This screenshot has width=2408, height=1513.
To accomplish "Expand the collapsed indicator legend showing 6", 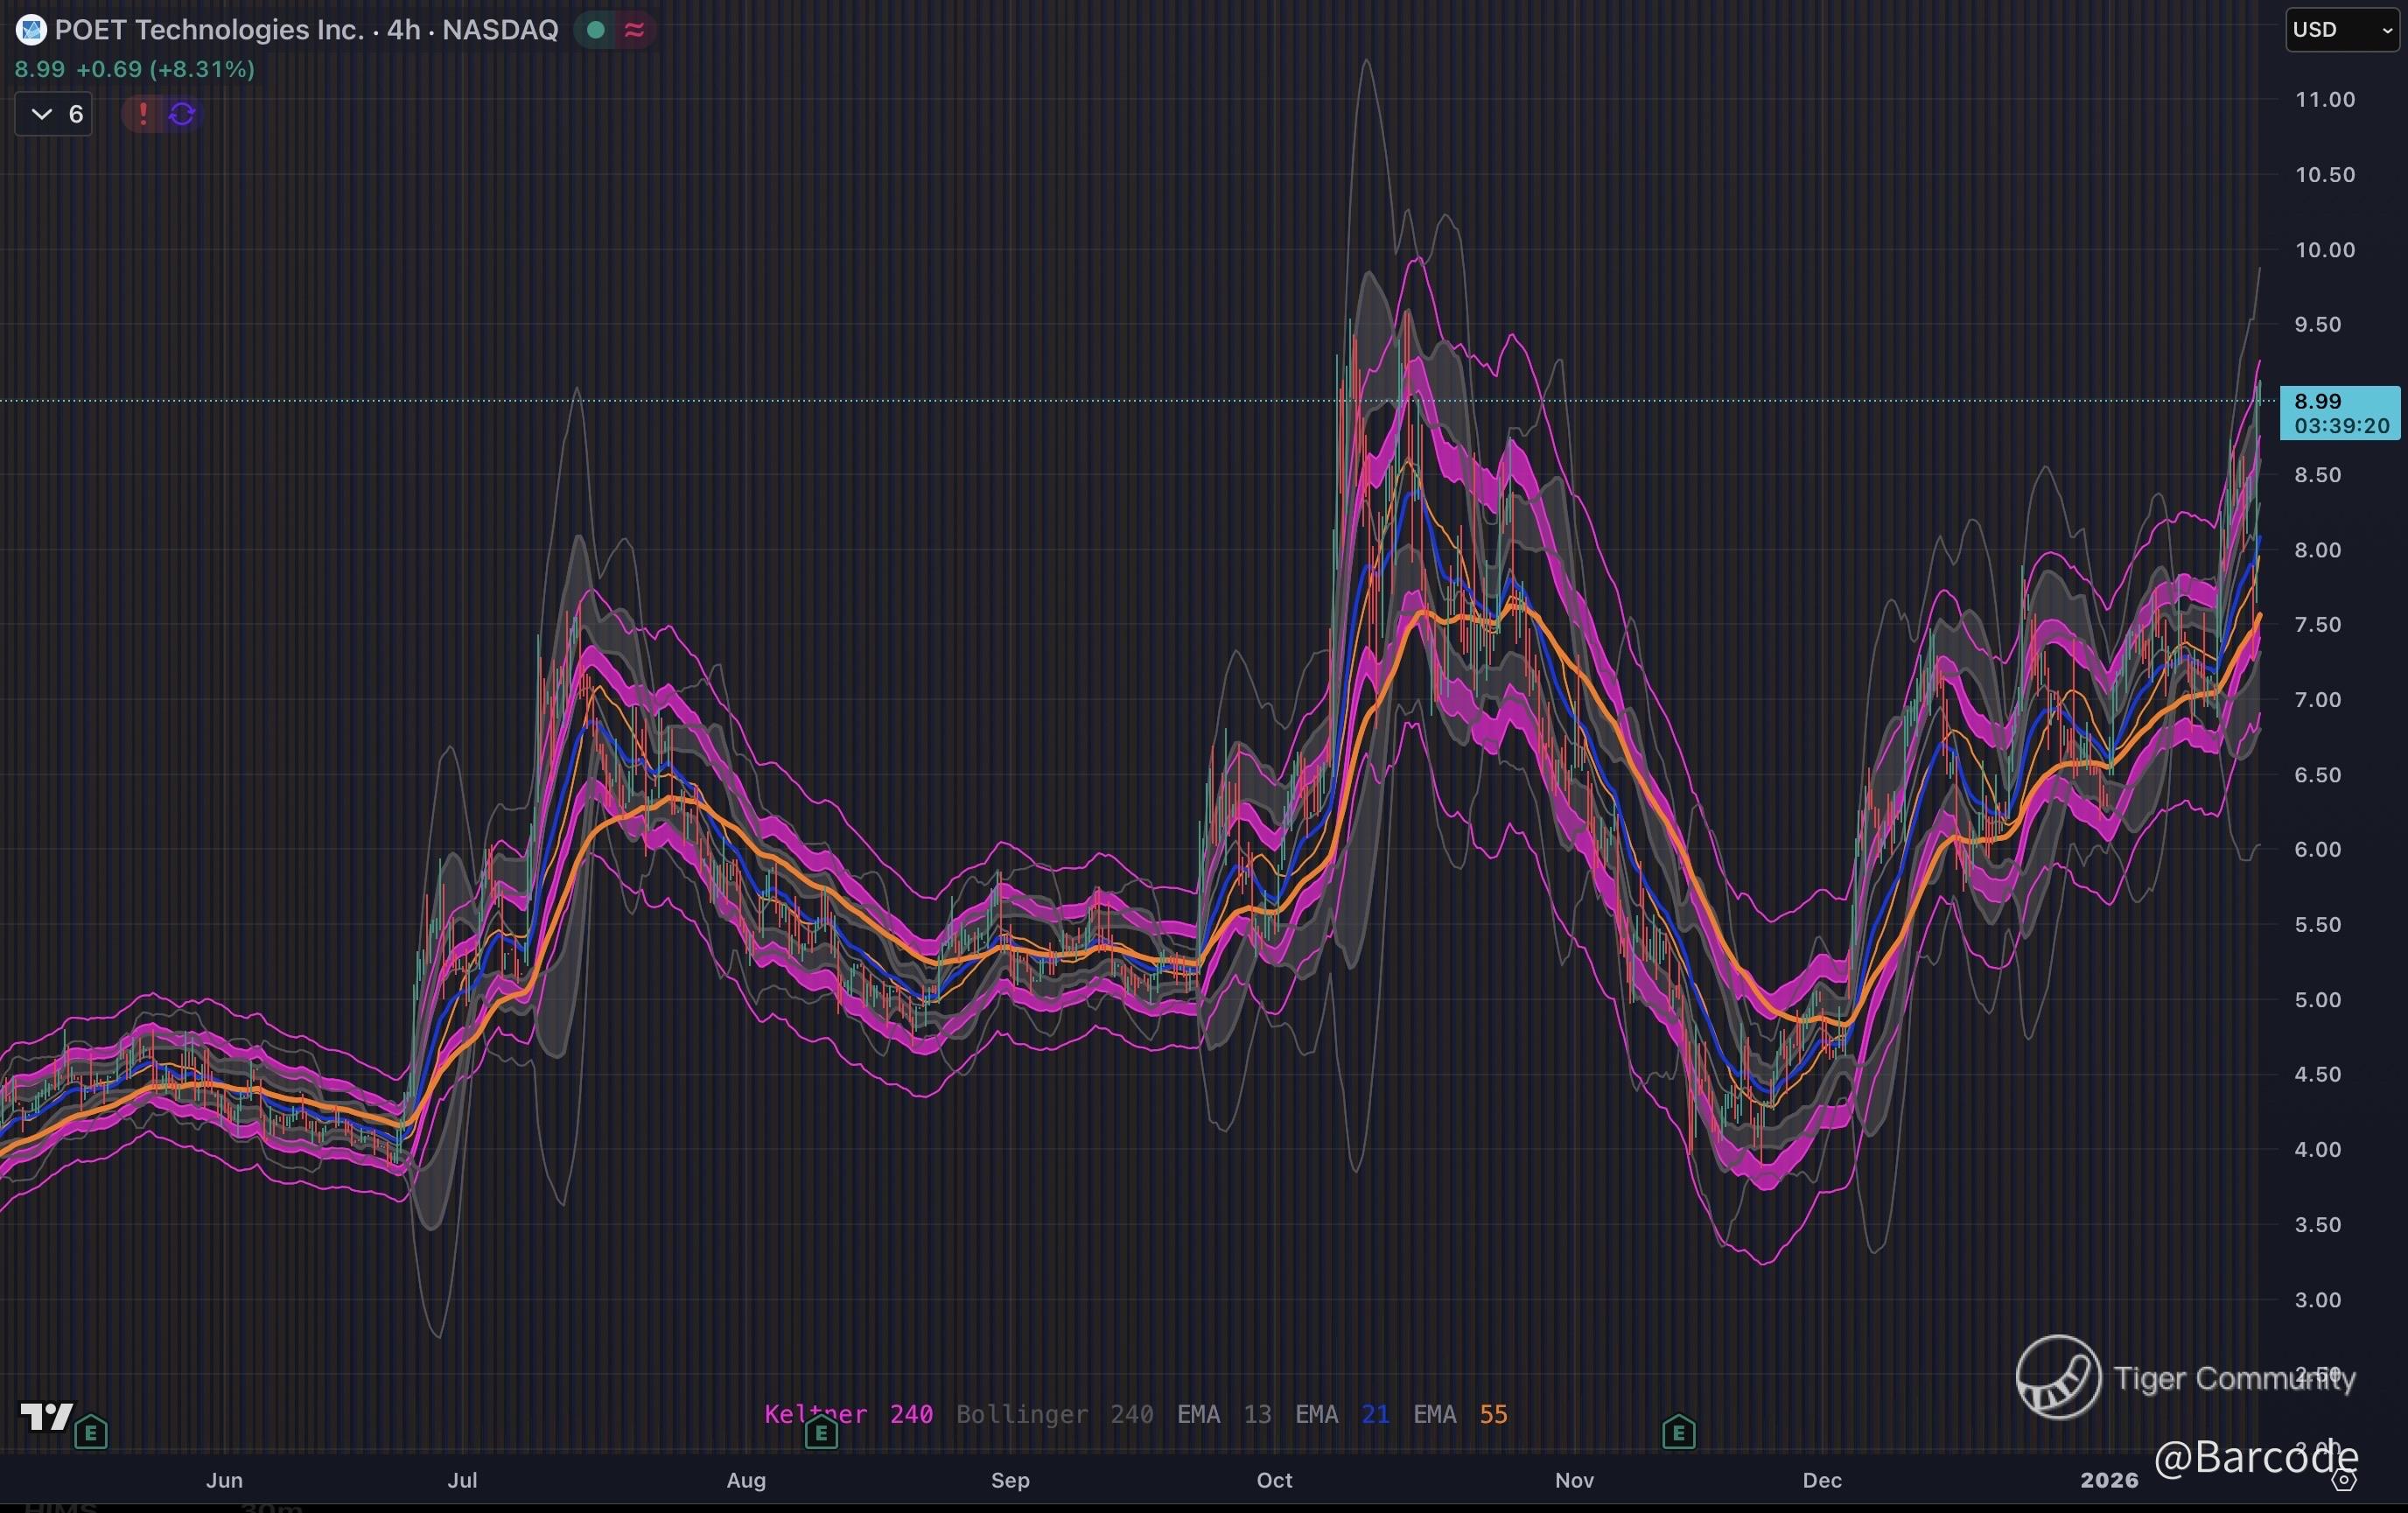I will point(54,114).
